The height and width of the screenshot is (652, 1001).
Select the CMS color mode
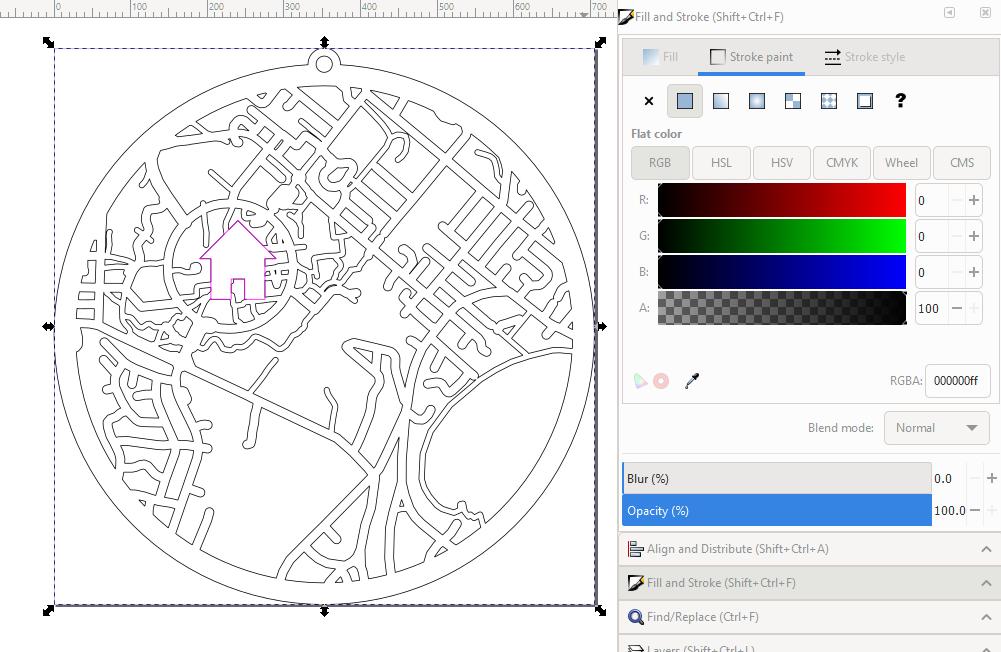tap(962, 163)
